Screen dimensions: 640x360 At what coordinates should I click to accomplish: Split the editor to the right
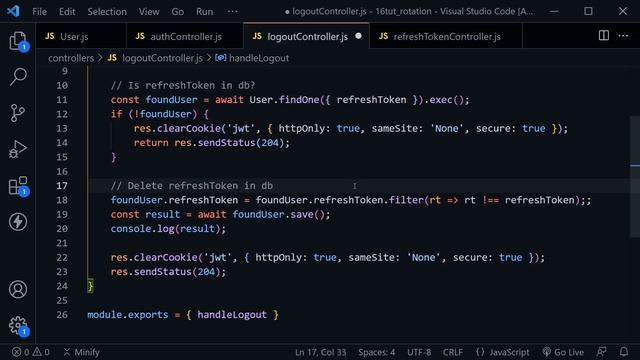tap(604, 36)
